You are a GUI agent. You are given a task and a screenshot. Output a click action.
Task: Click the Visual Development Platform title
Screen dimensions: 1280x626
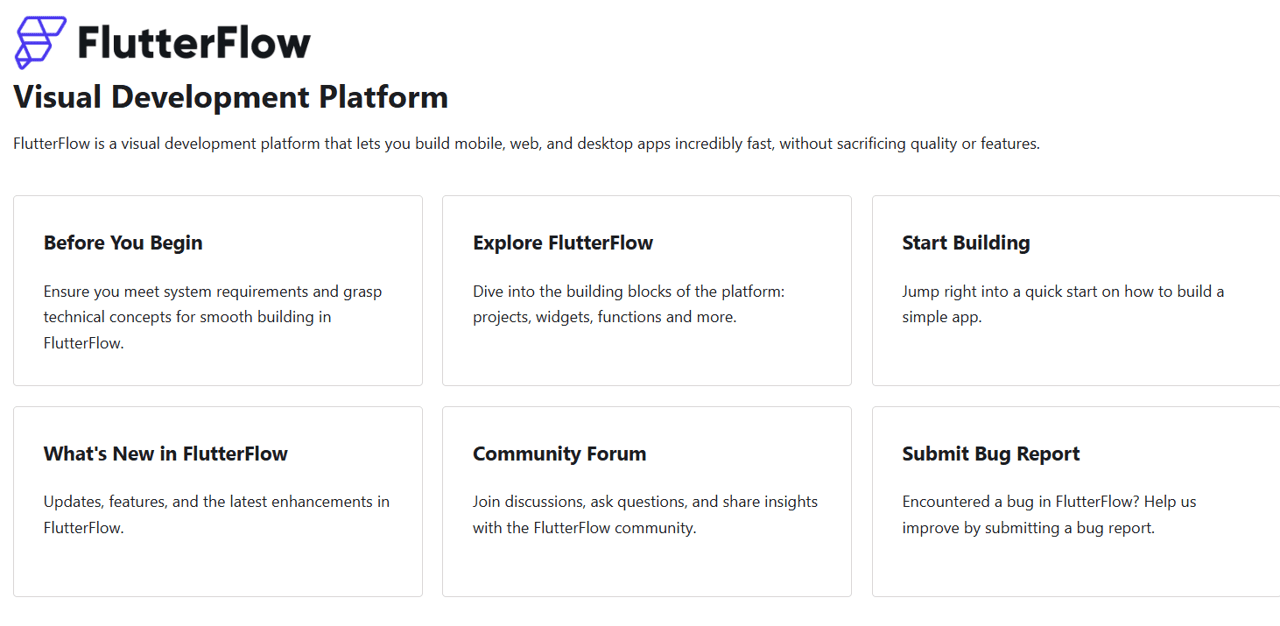coord(230,97)
